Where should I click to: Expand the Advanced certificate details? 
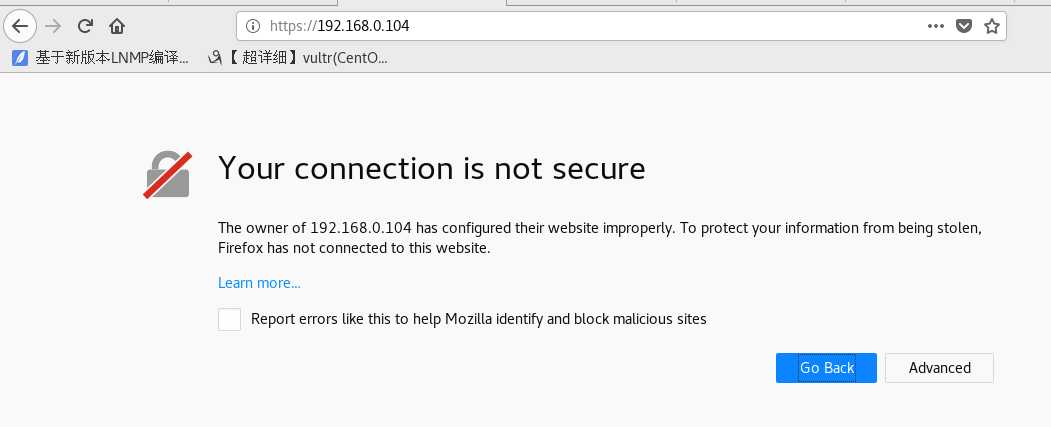939,368
